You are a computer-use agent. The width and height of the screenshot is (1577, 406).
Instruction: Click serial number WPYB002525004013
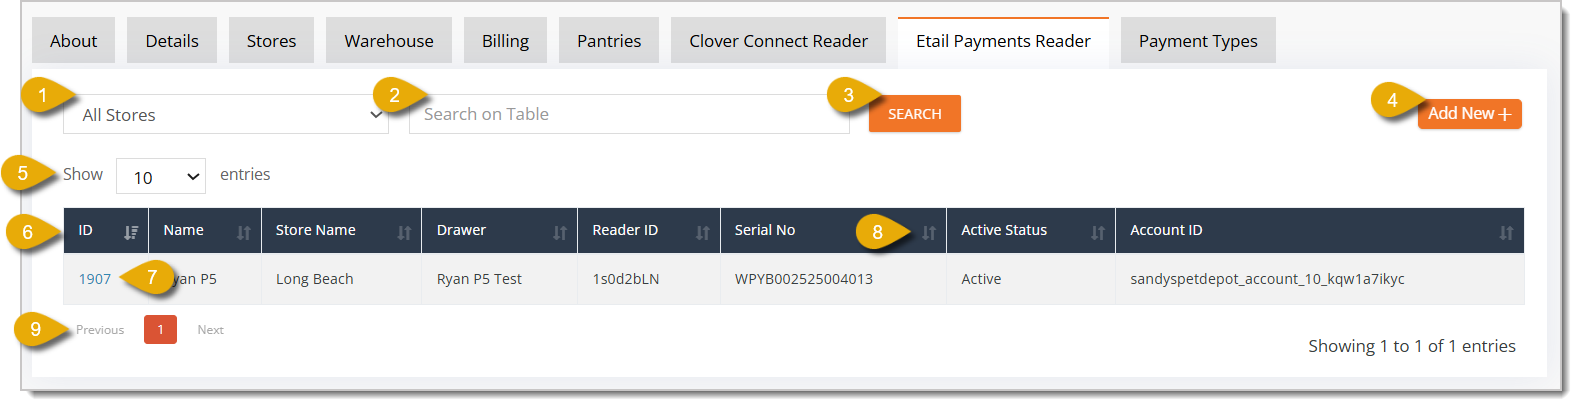[x=804, y=279]
